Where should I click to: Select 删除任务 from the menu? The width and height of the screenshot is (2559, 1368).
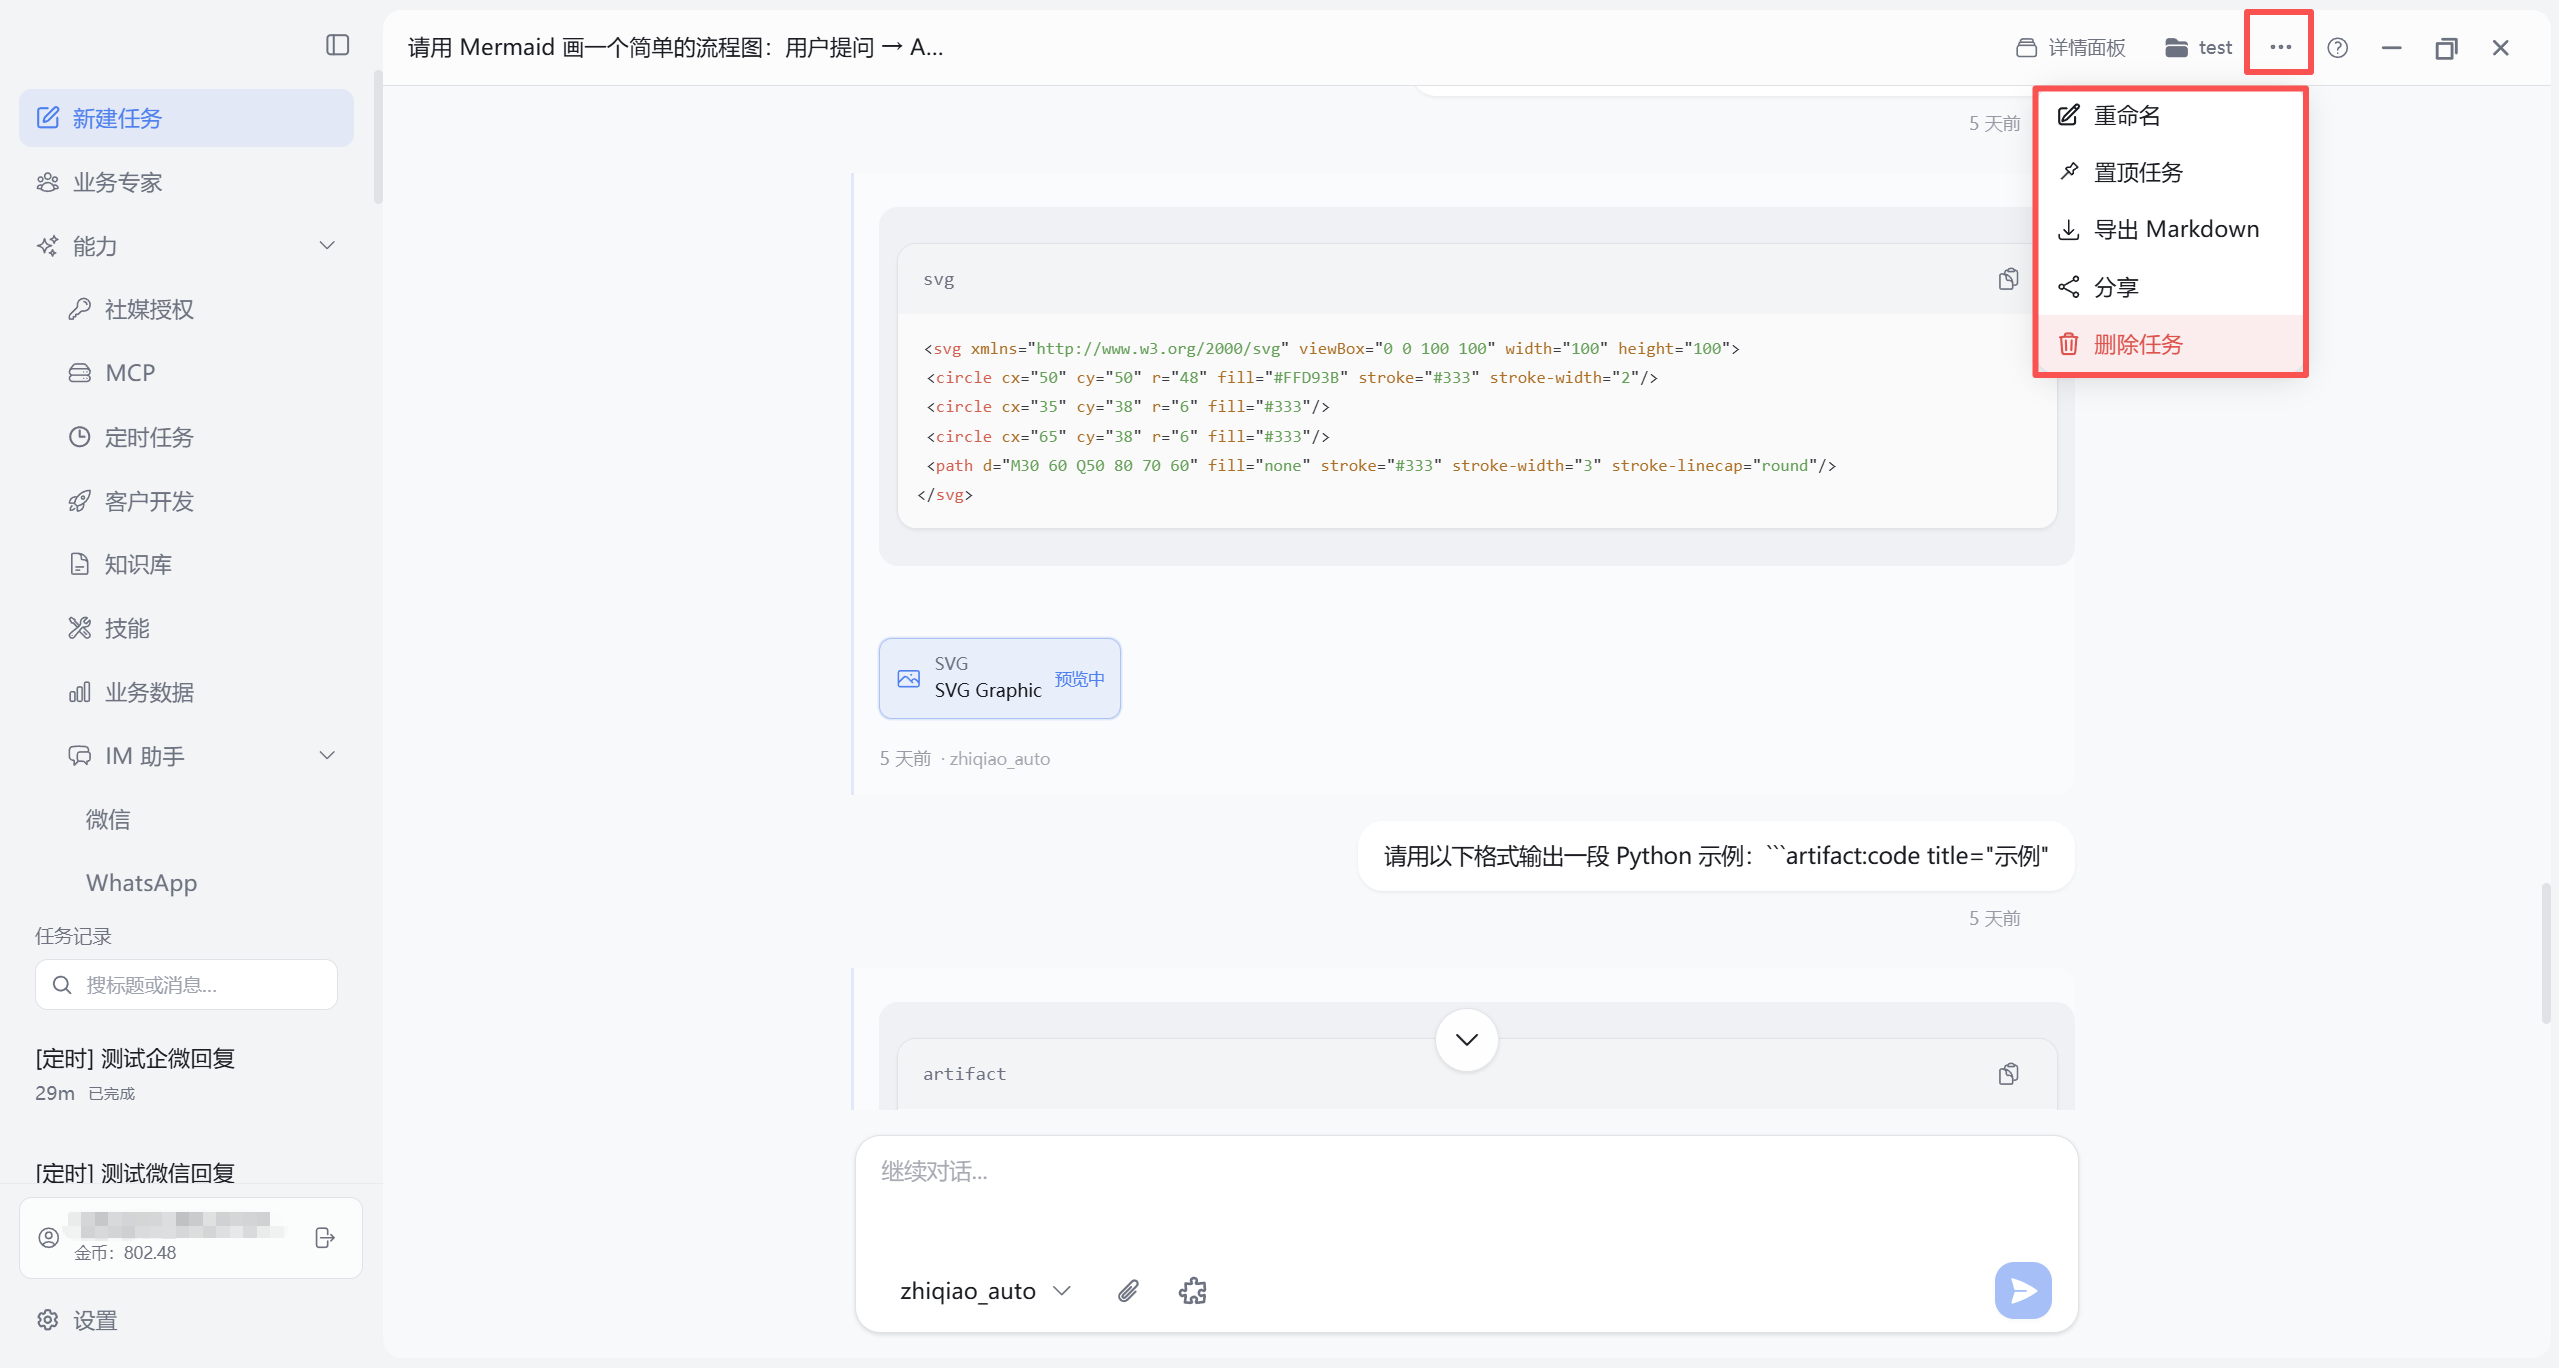pyautogui.click(x=2170, y=344)
